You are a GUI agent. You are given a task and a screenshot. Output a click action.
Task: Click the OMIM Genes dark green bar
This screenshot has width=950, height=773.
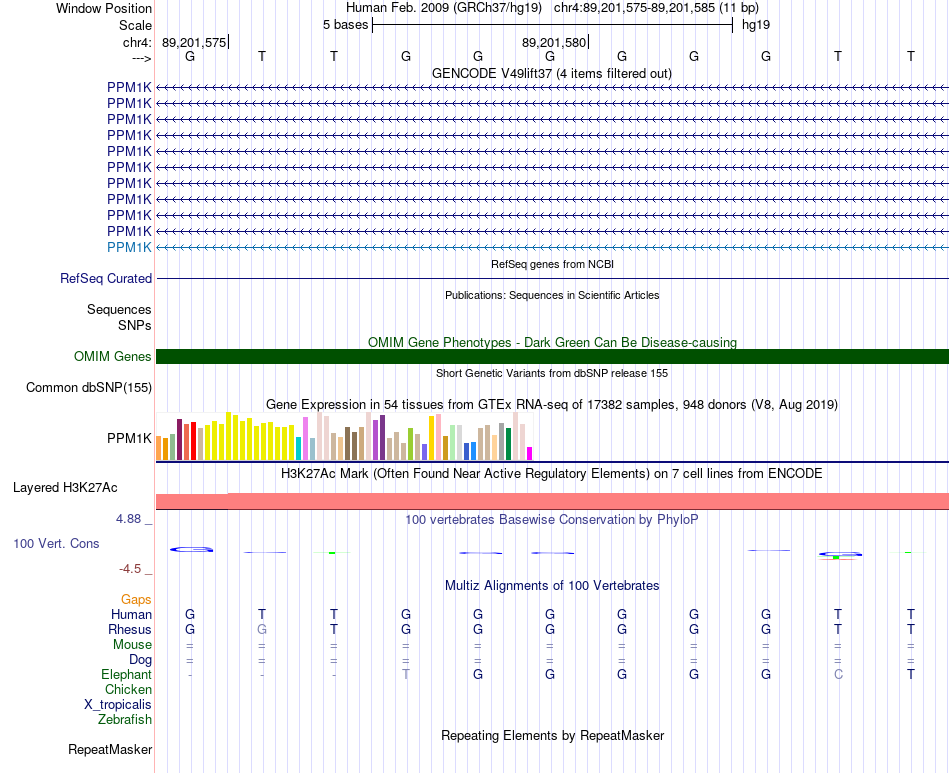(x=552, y=356)
